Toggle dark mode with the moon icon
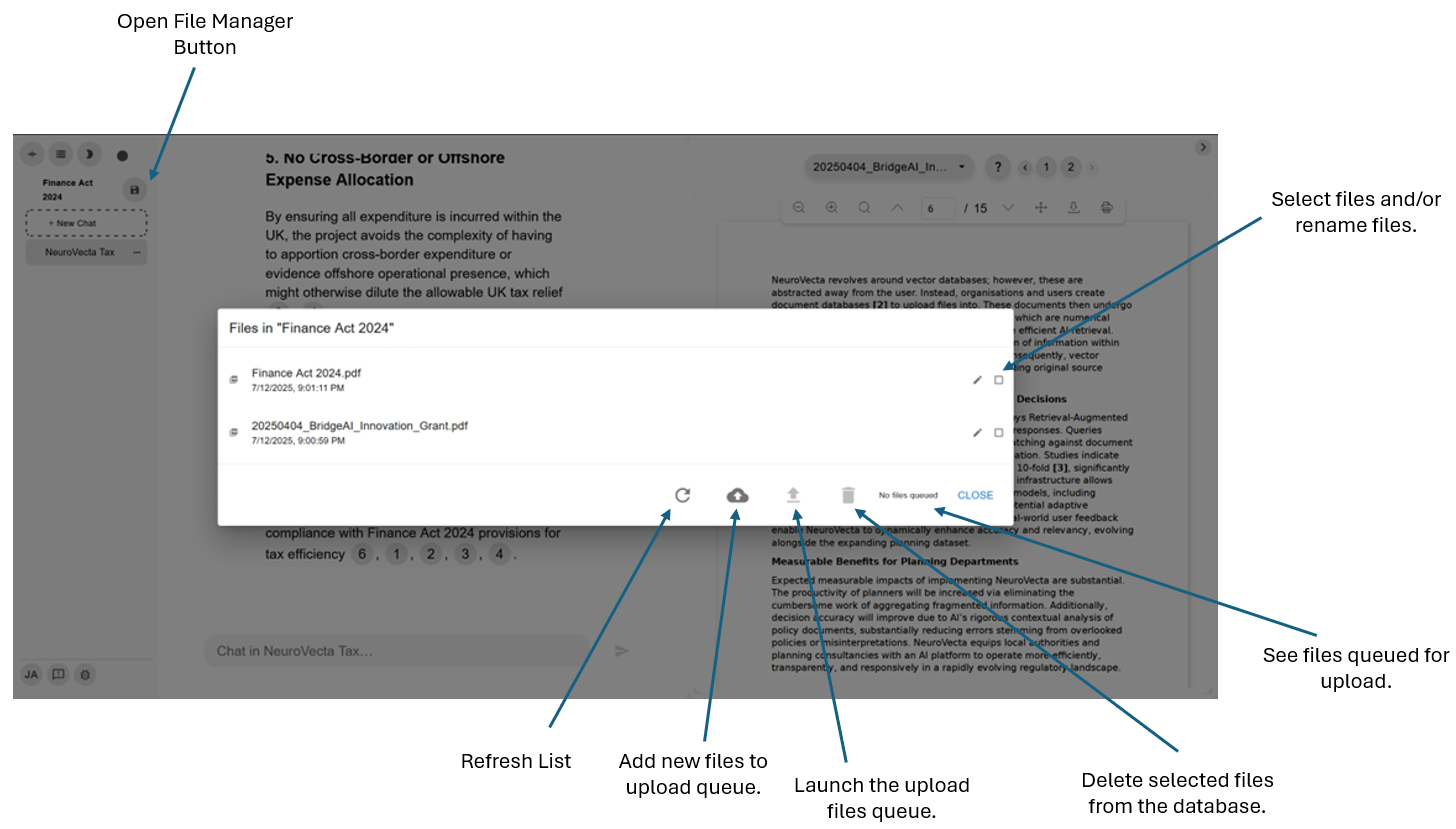This screenshot has height=829, width=1456. tap(89, 154)
